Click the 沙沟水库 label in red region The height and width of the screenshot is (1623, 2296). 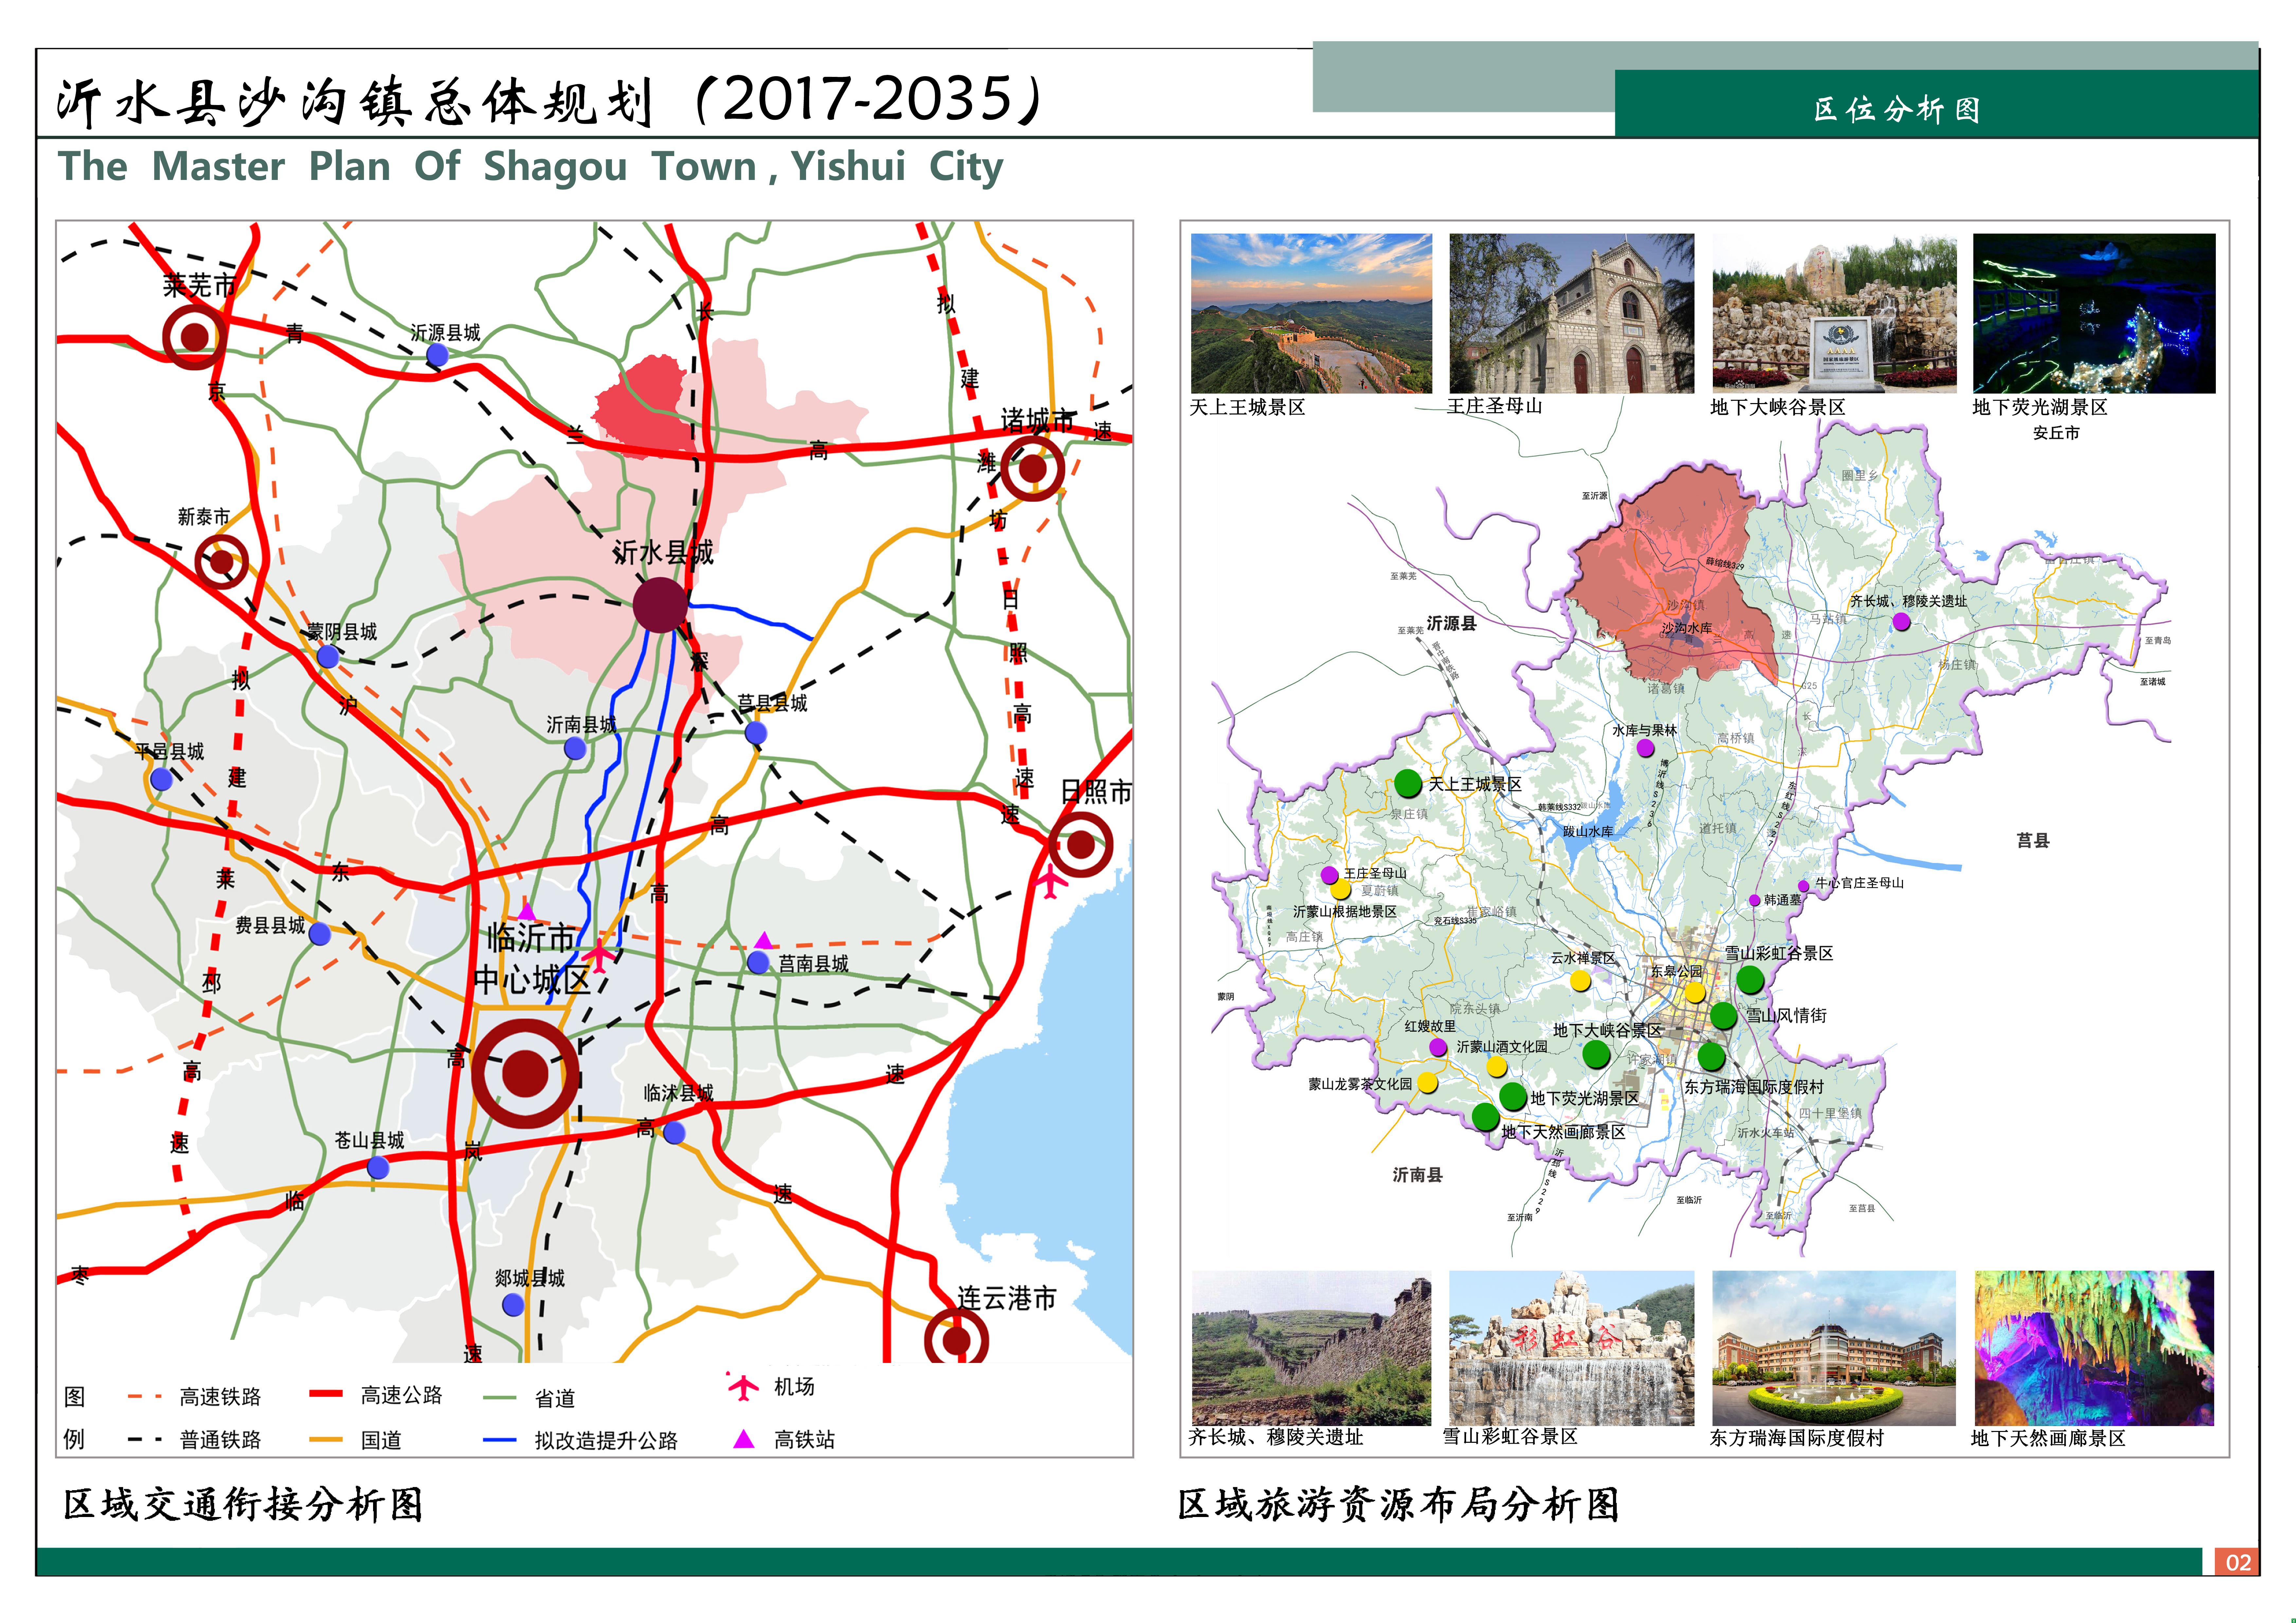pos(1687,628)
